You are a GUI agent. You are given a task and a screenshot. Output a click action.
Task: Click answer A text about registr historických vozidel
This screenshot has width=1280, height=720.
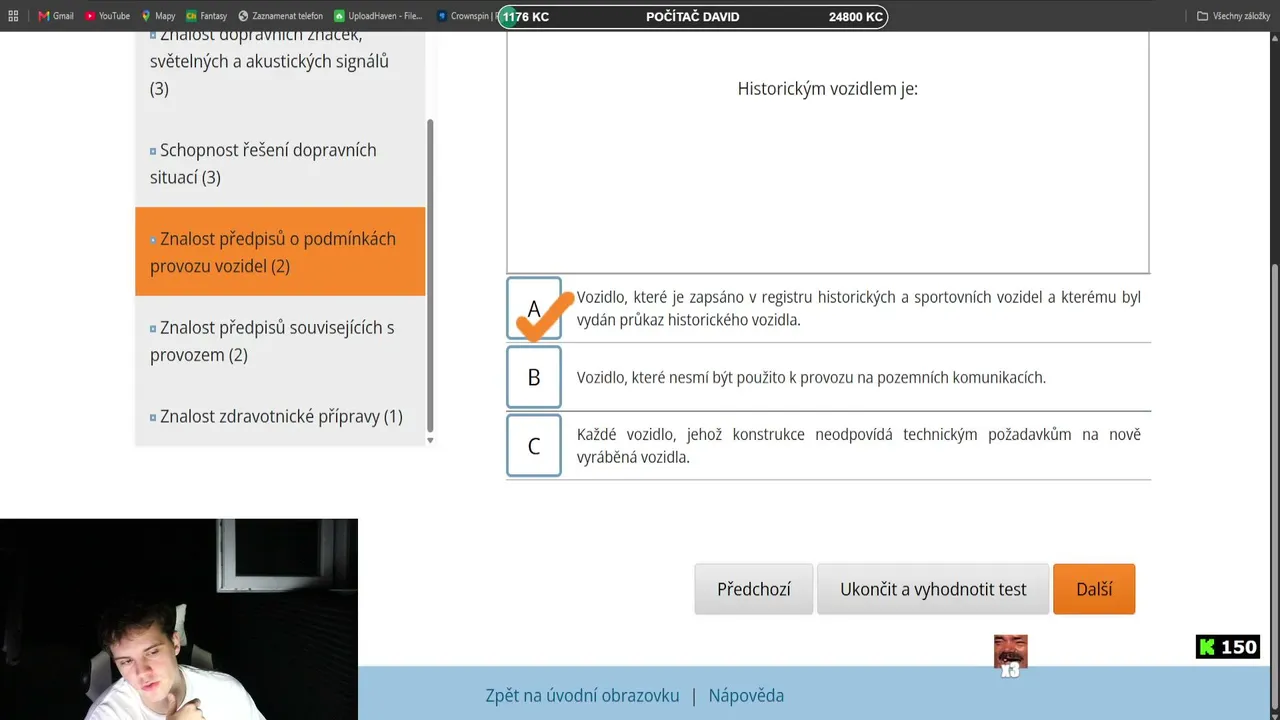859,308
